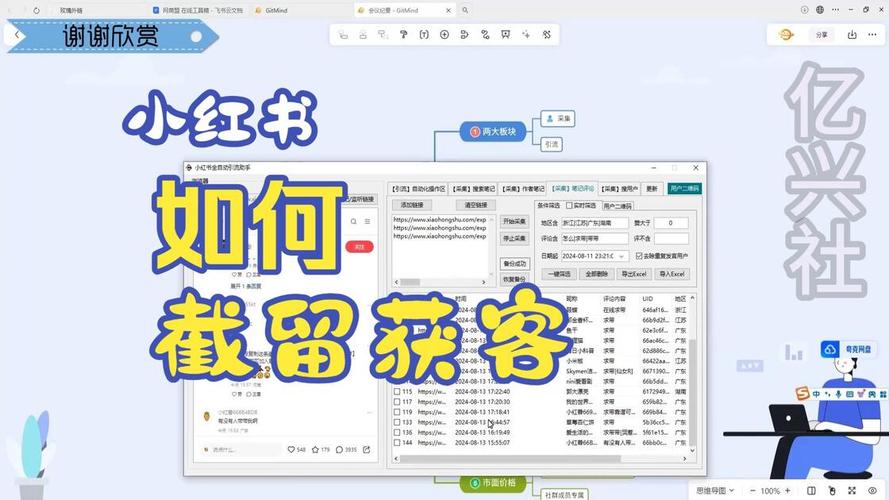
Task: Click the share icon beside comment count 3935
Action: point(367,450)
